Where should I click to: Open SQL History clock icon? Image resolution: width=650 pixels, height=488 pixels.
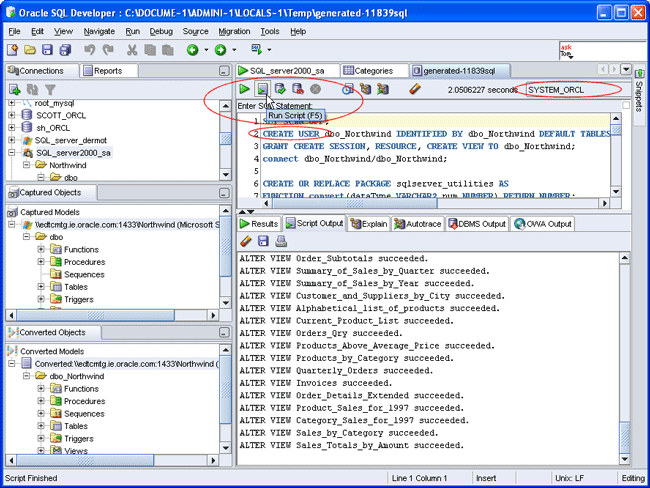coord(347,89)
